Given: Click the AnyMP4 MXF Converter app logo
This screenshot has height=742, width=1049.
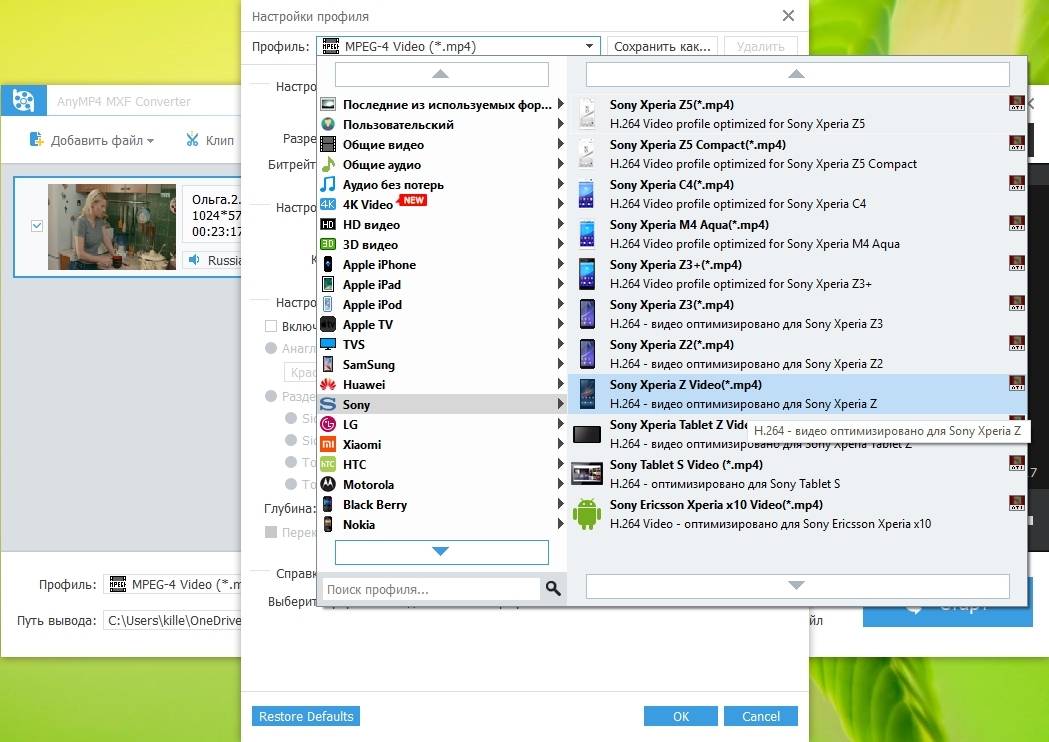Looking at the screenshot, I should coord(23,101).
